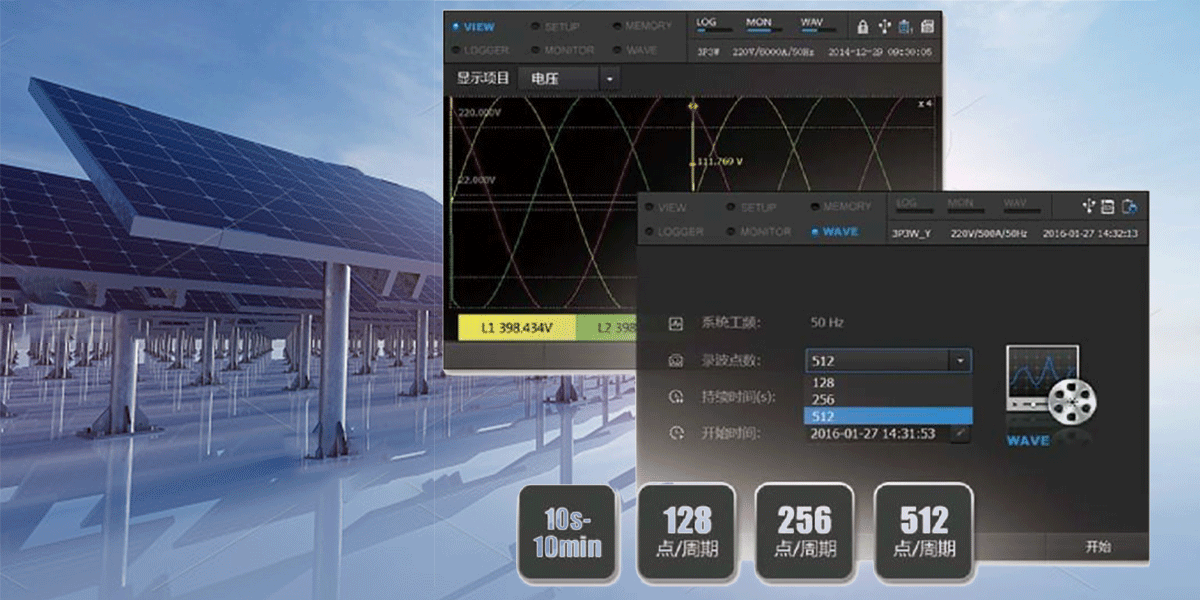The image size is (1200, 600).
Task: Choose 256 from the recording points list
Action: coord(824,399)
